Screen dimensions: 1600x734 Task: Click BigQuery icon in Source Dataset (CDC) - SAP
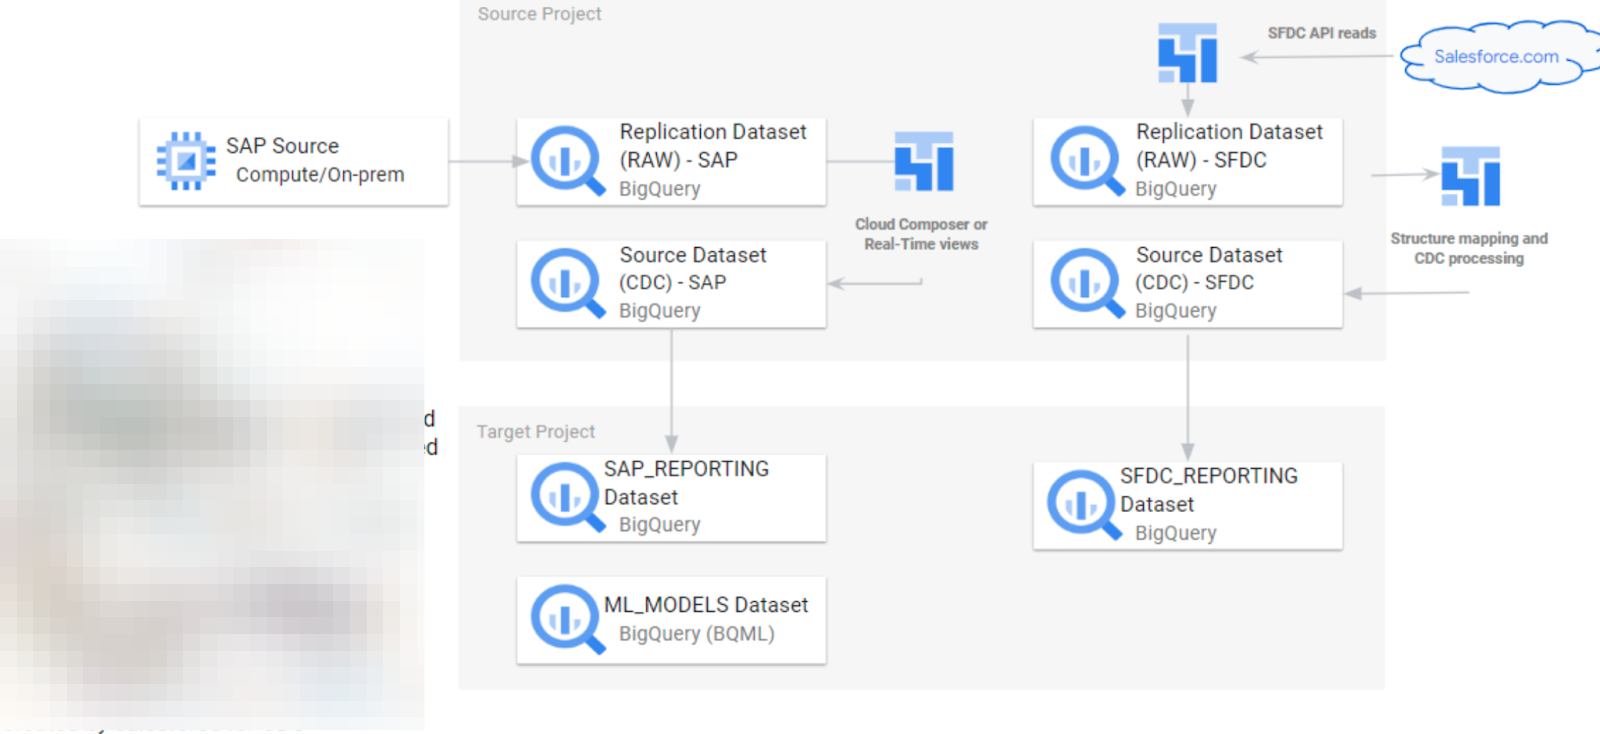567,283
